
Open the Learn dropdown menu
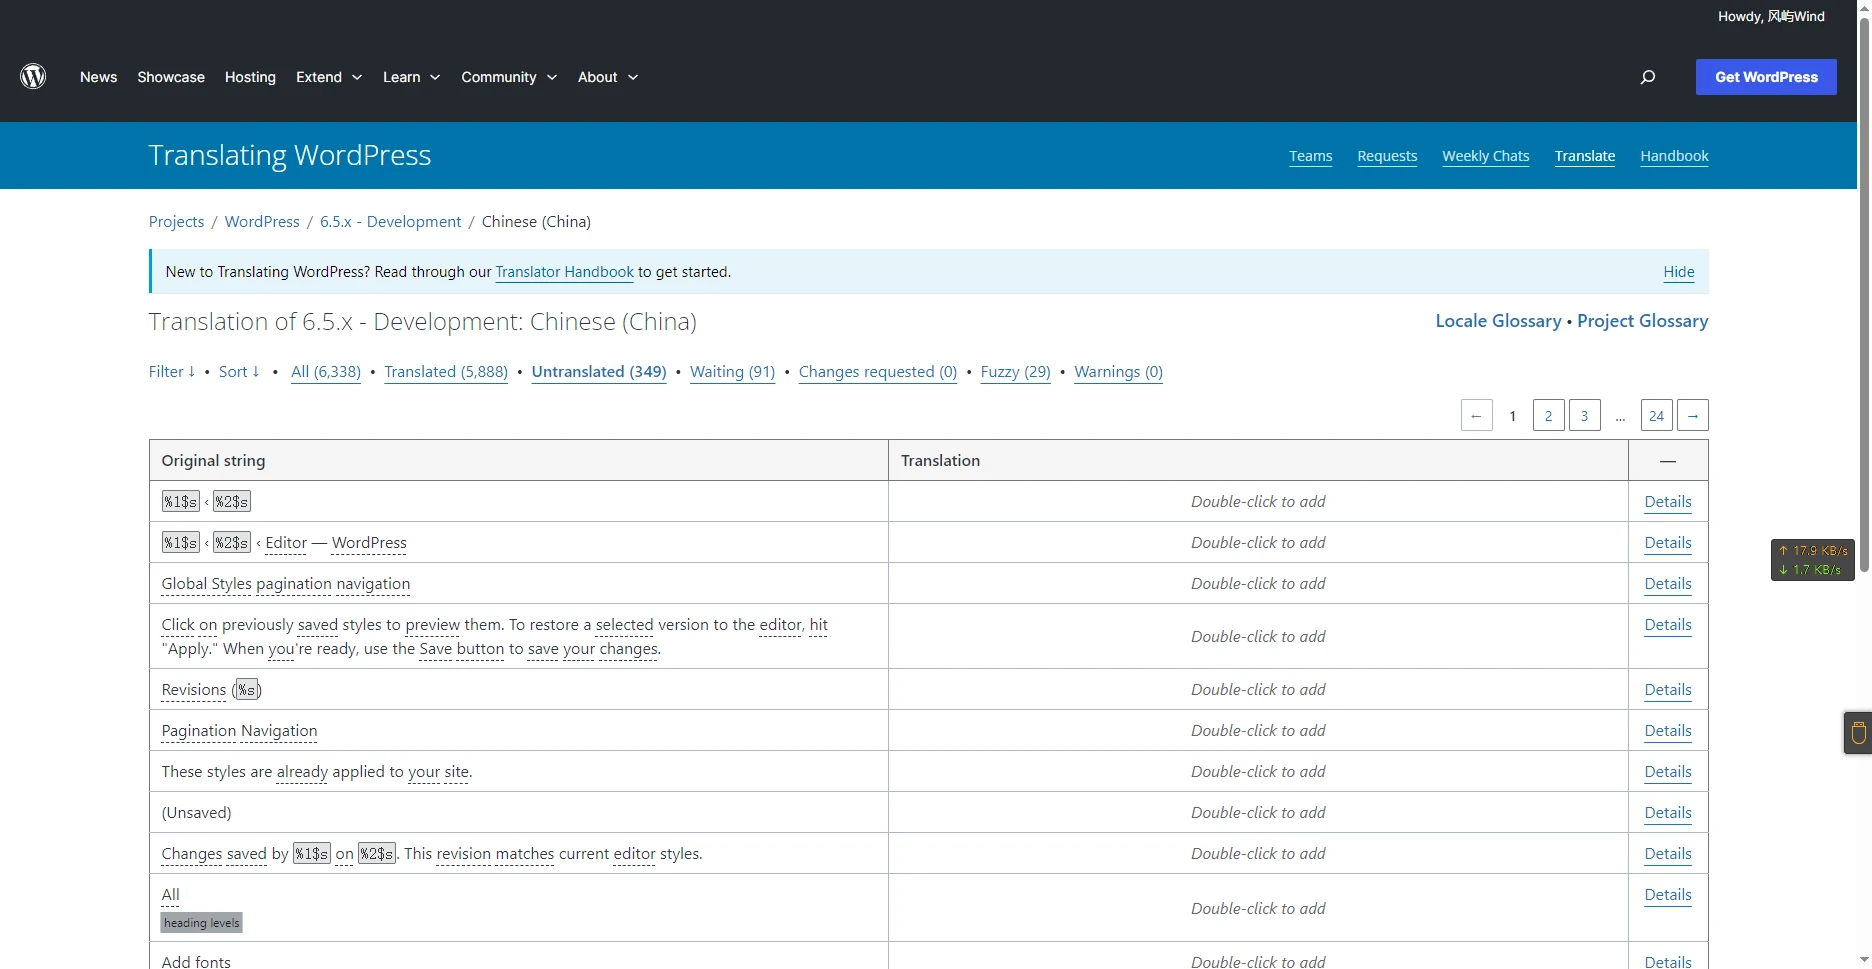pyautogui.click(x=411, y=77)
